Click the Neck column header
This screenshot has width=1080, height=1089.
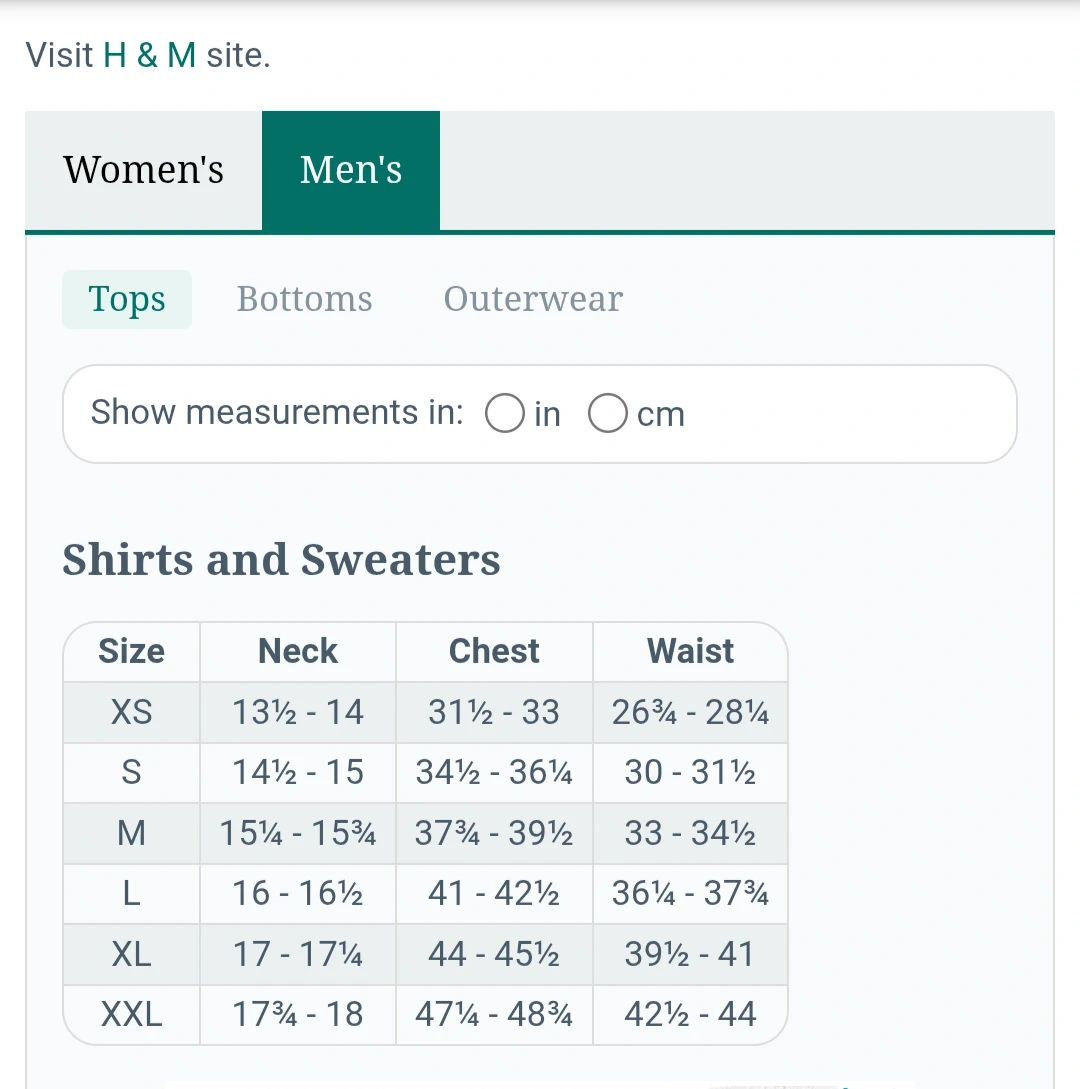coord(297,651)
